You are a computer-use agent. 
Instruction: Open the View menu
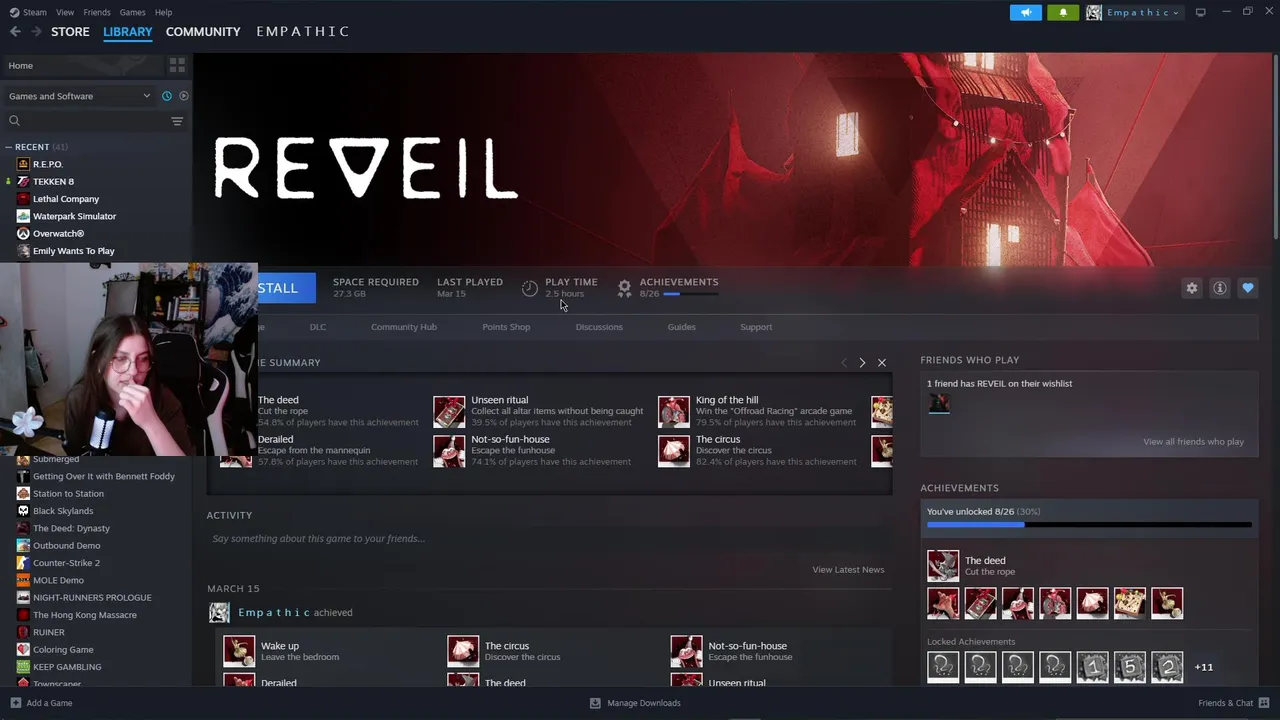[65, 12]
